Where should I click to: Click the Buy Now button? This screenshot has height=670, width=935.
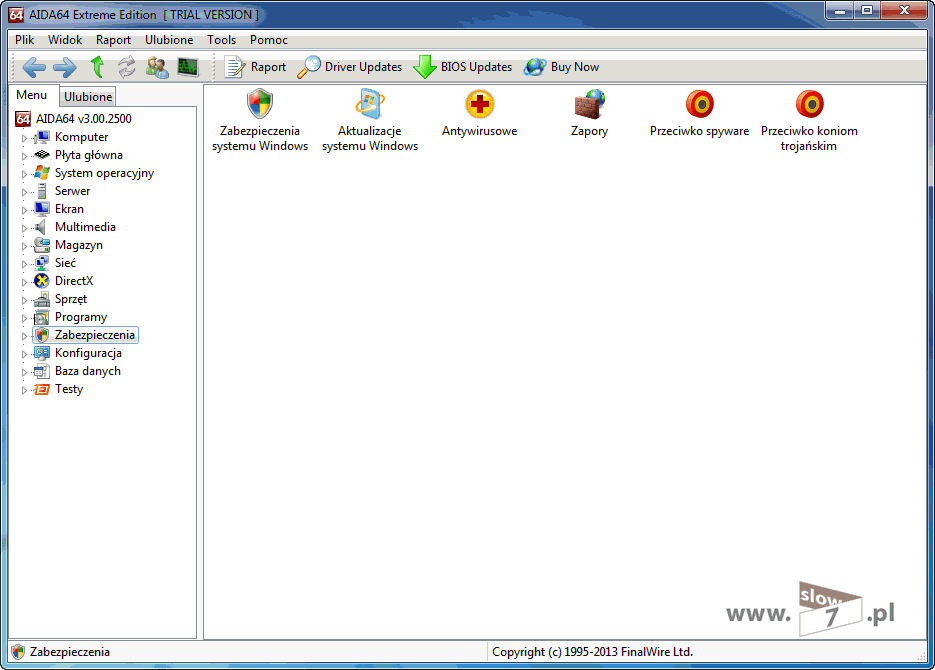pos(562,67)
